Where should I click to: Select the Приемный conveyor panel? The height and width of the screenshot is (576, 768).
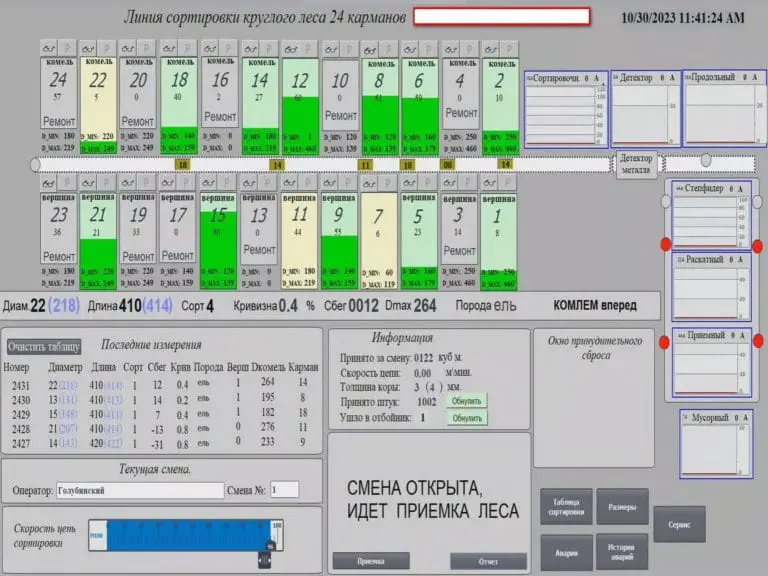pyautogui.click(x=712, y=362)
